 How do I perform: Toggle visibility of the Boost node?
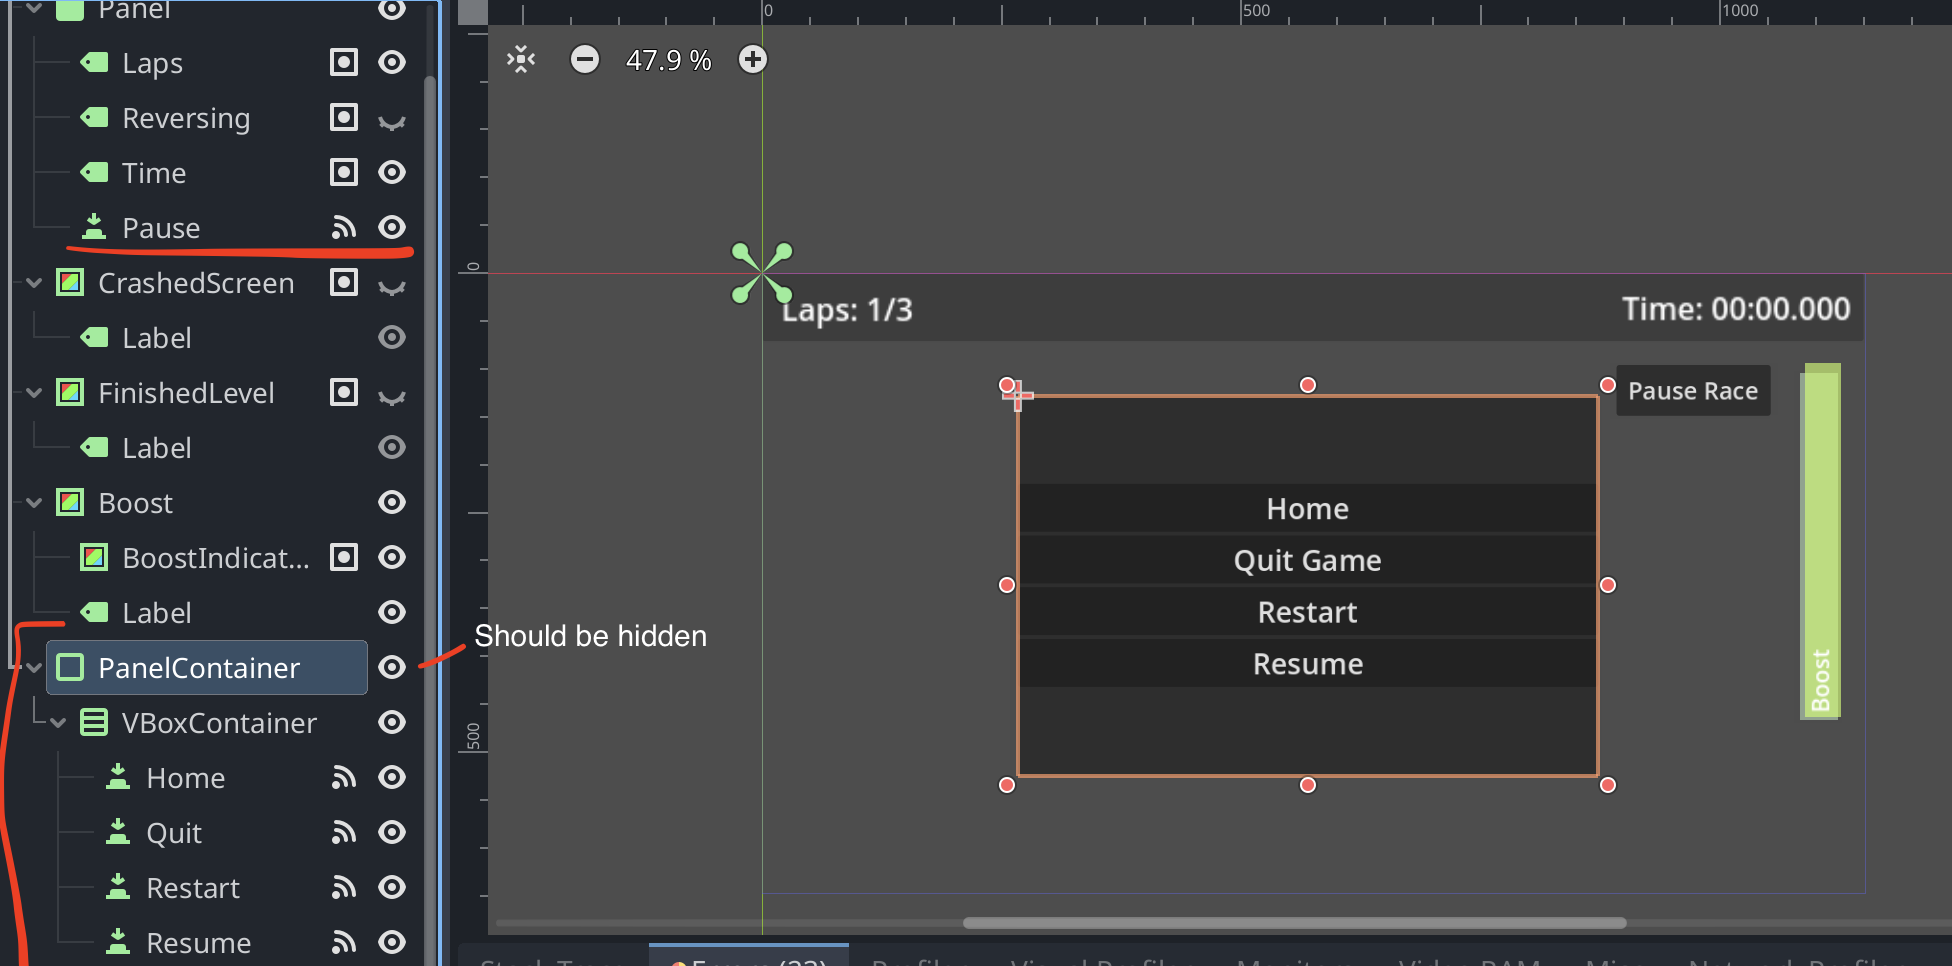[x=392, y=503]
